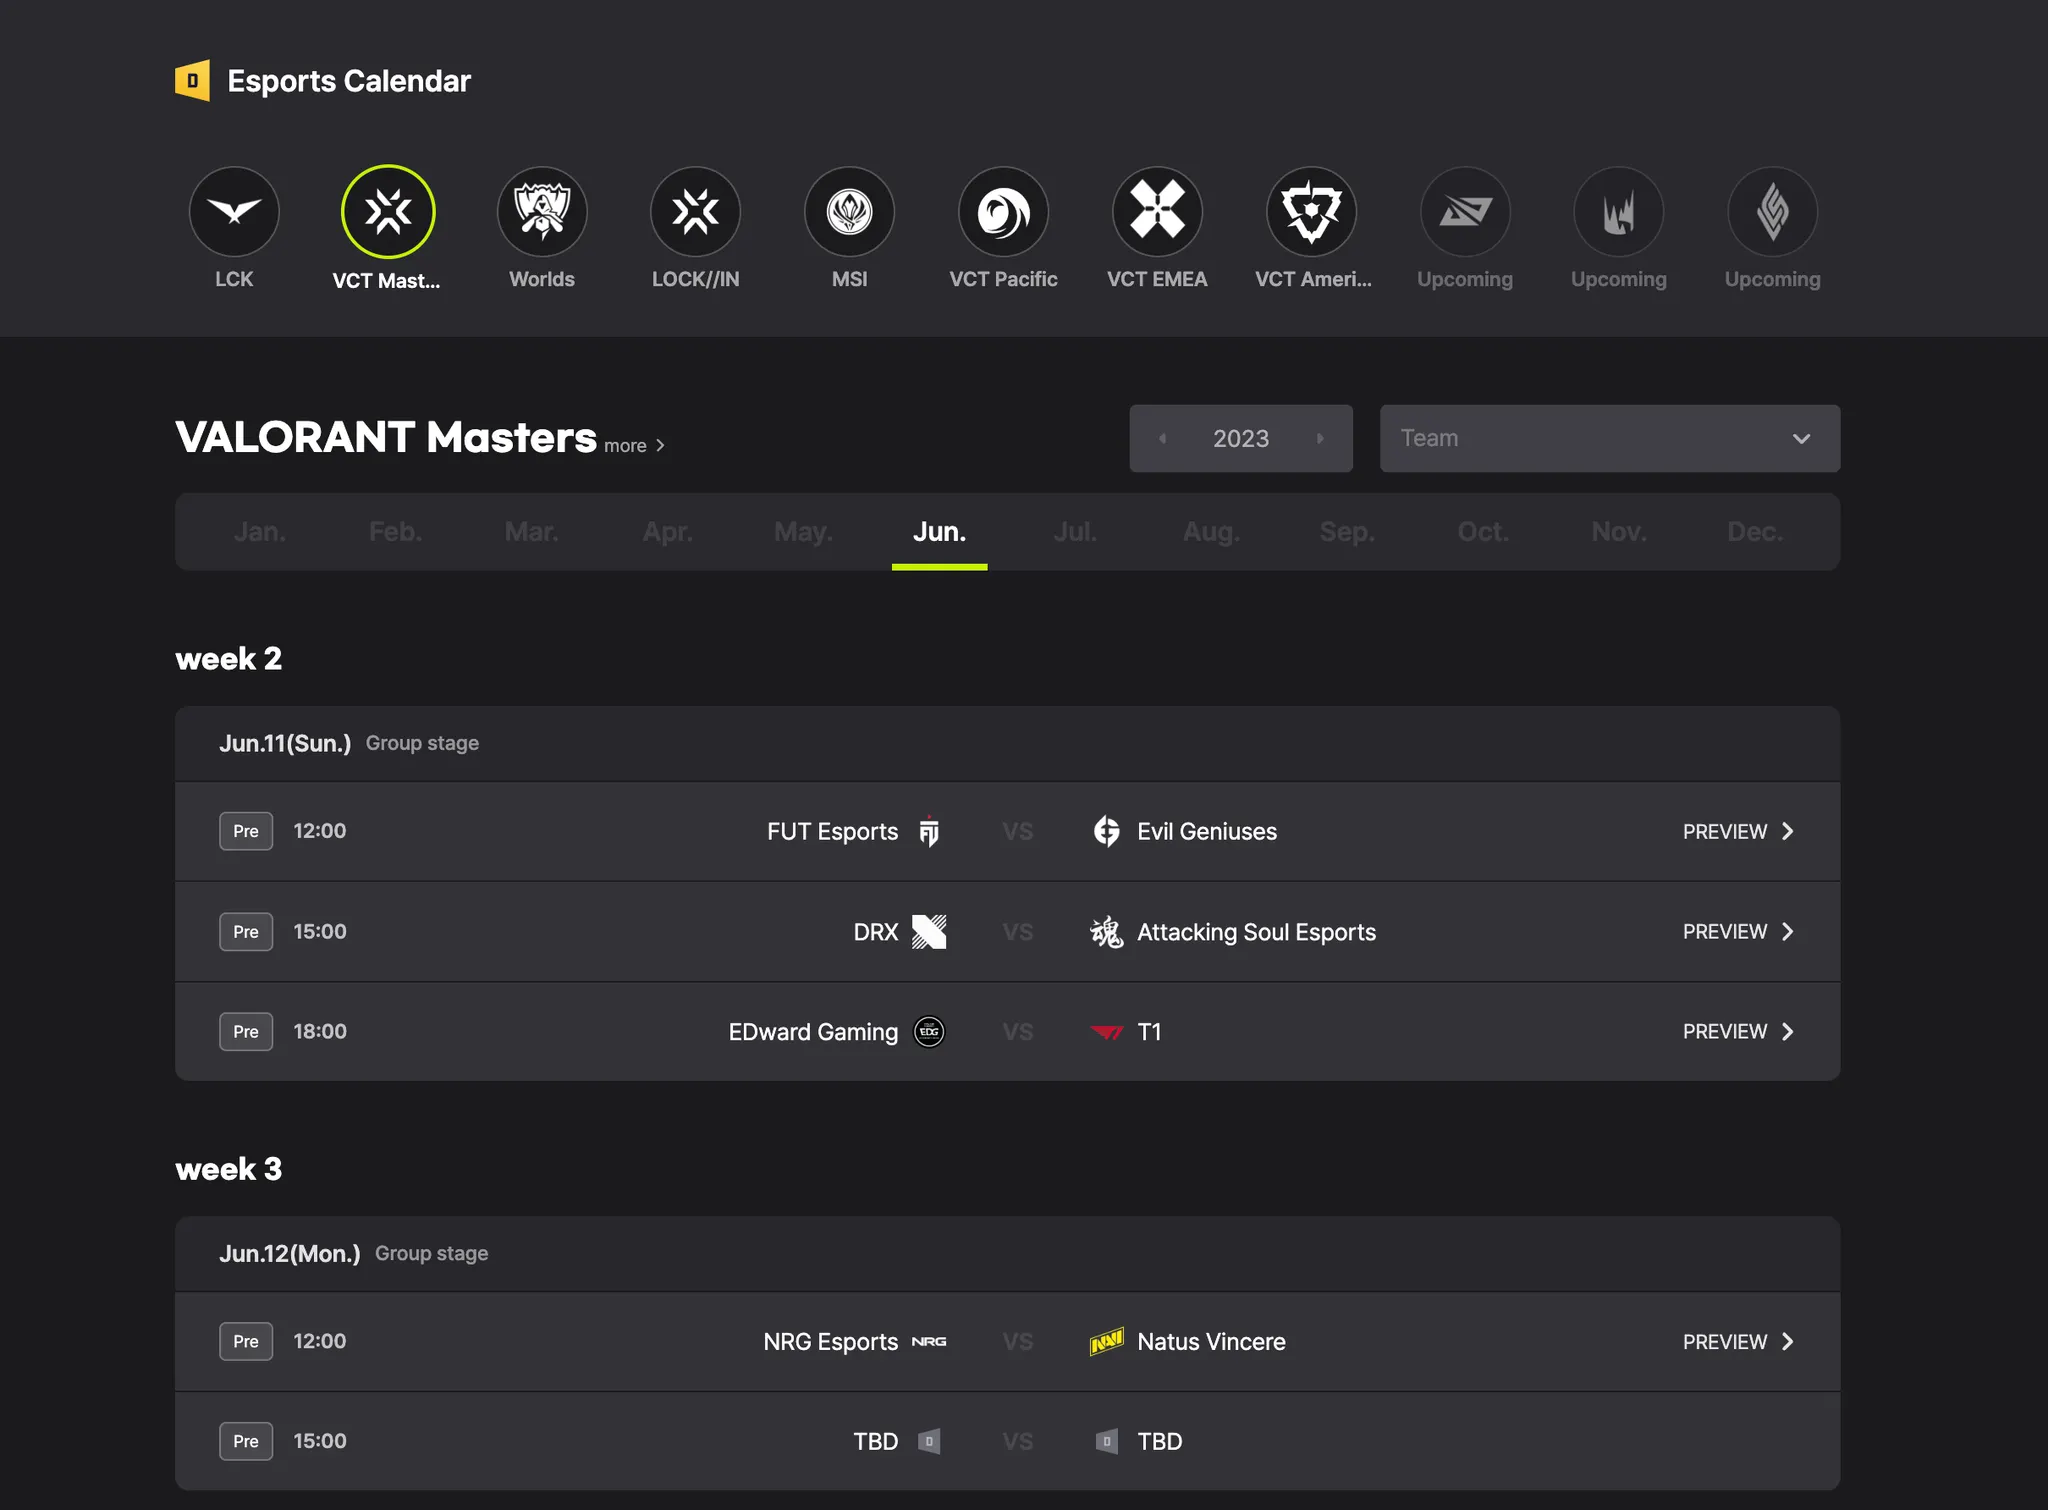Open the VCT Pacific league icon
The height and width of the screenshot is (1510, 2048).
(1003, 212)
